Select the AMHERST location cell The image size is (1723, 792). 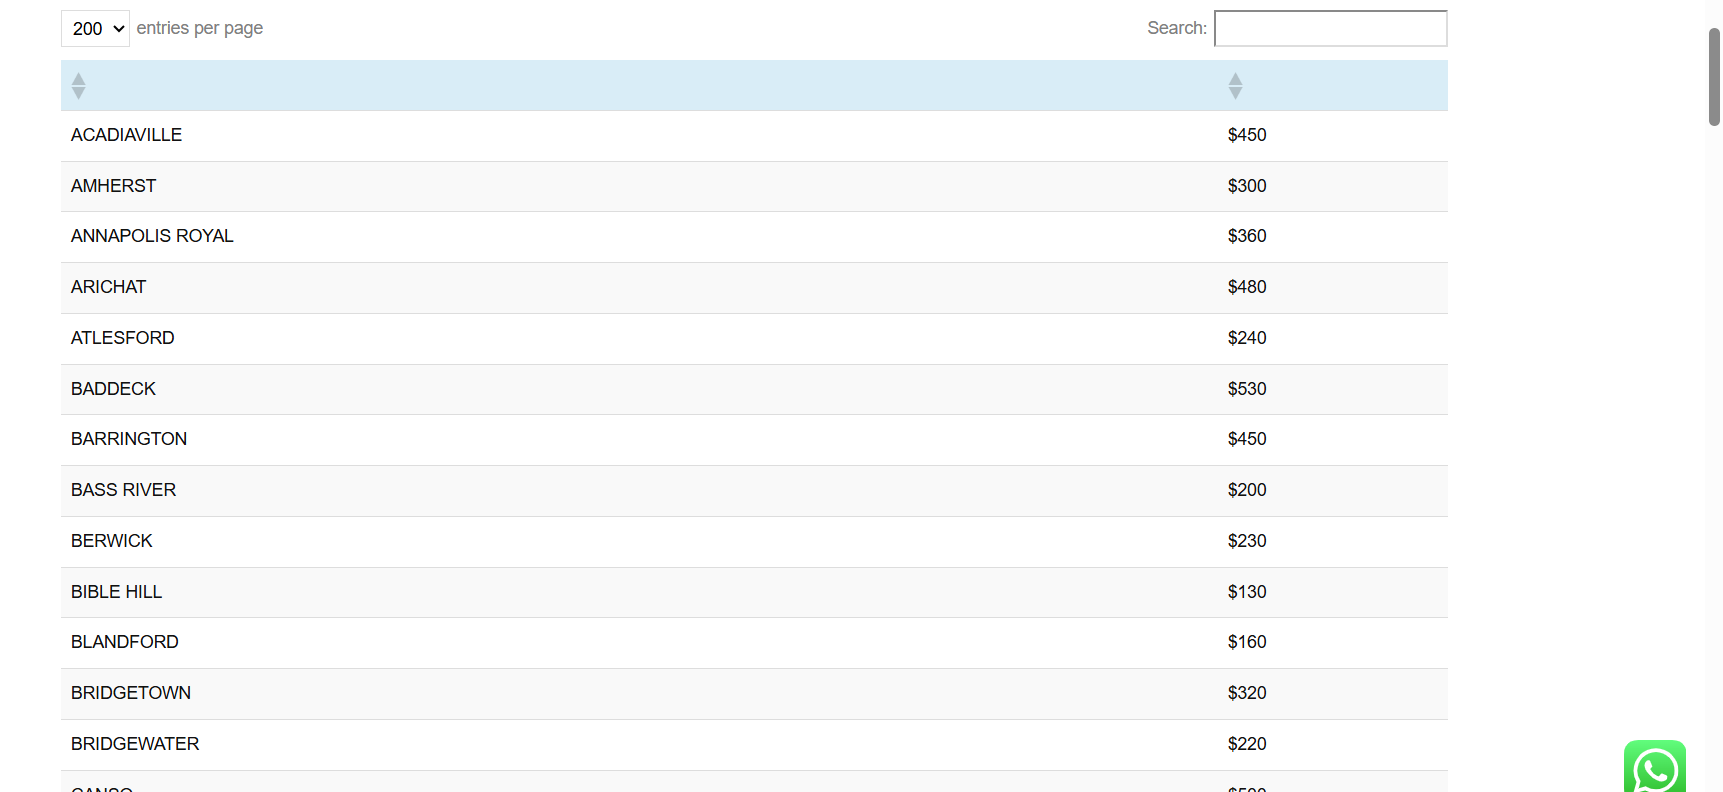pos(113,186)
